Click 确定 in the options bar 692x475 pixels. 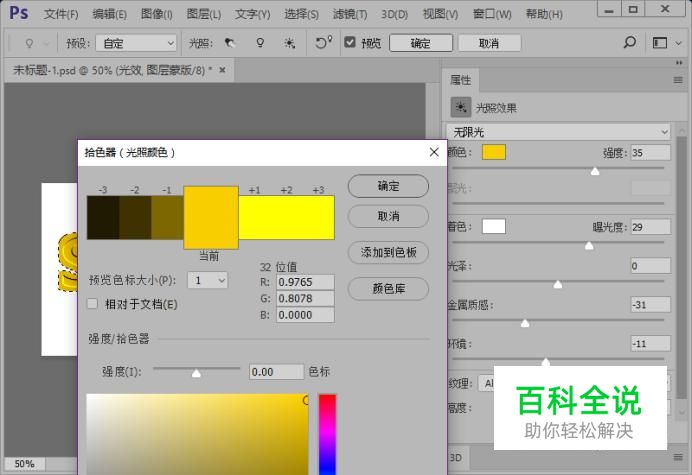(421, 43)
